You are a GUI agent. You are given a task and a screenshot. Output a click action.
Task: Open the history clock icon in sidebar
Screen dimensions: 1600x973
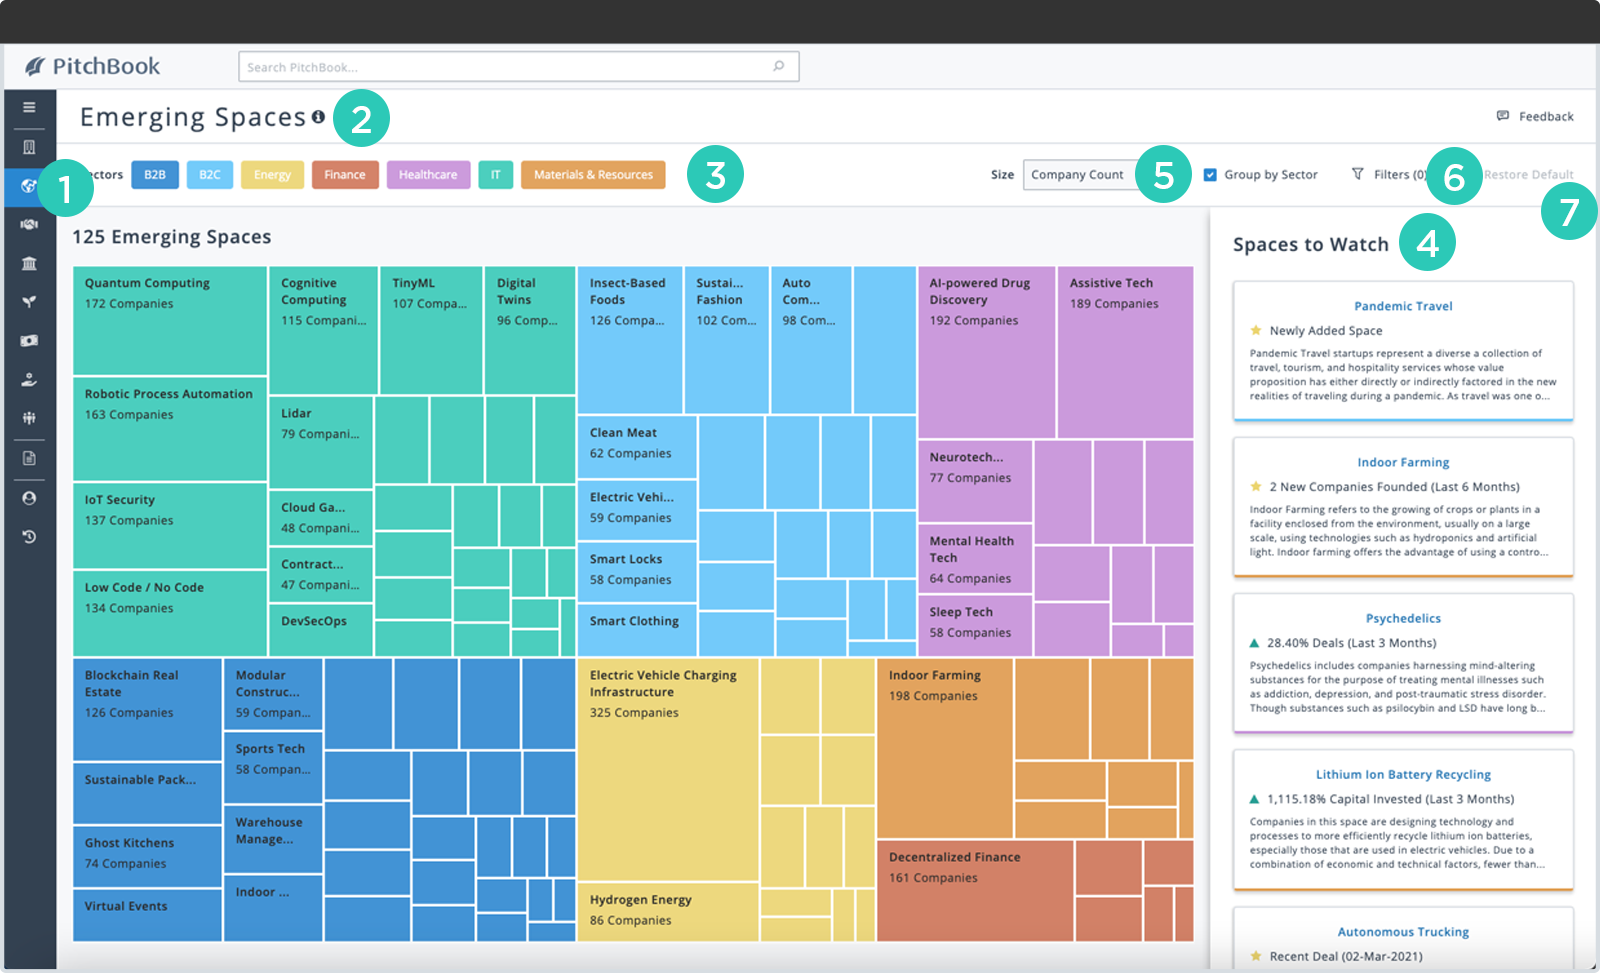29,537
